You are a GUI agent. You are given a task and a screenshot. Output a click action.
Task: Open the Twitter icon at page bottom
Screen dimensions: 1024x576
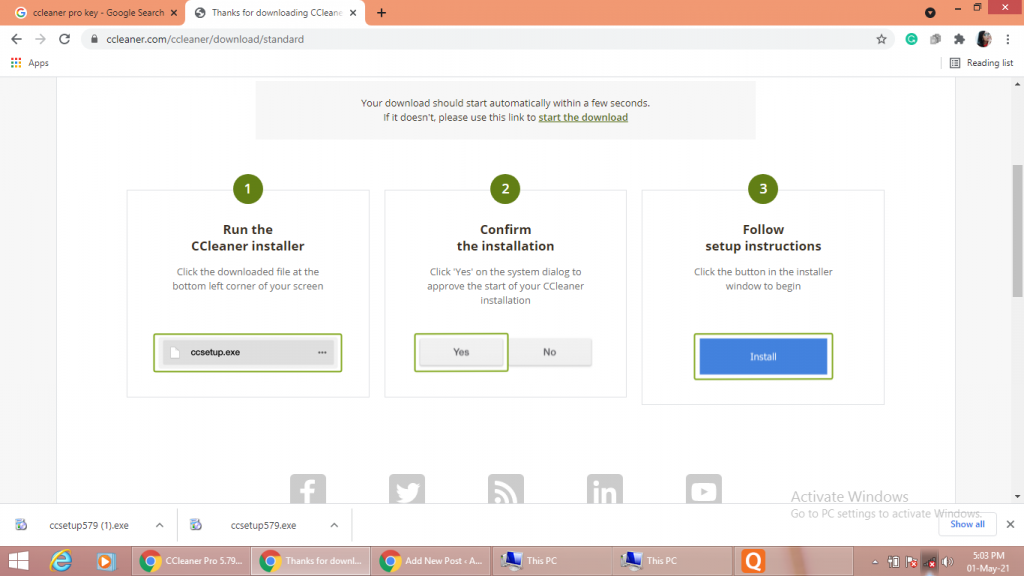(x=407, y=490)
